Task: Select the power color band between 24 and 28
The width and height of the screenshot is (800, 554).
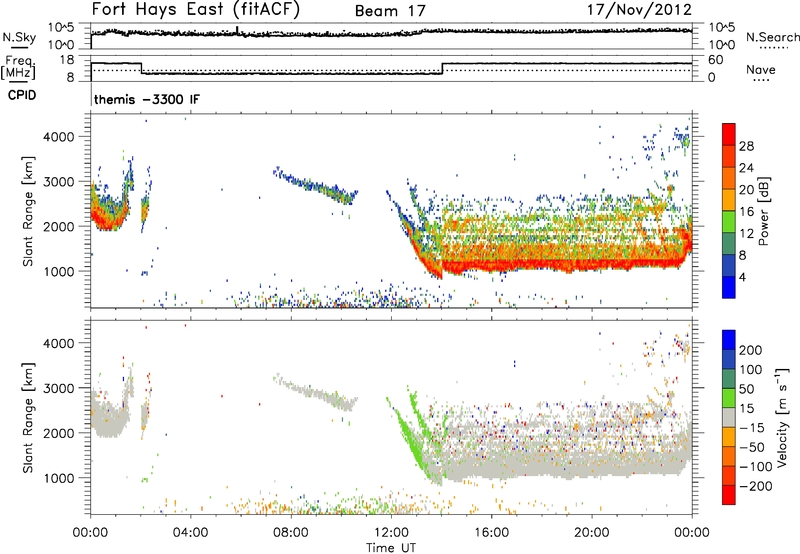Action: point(729,157)
